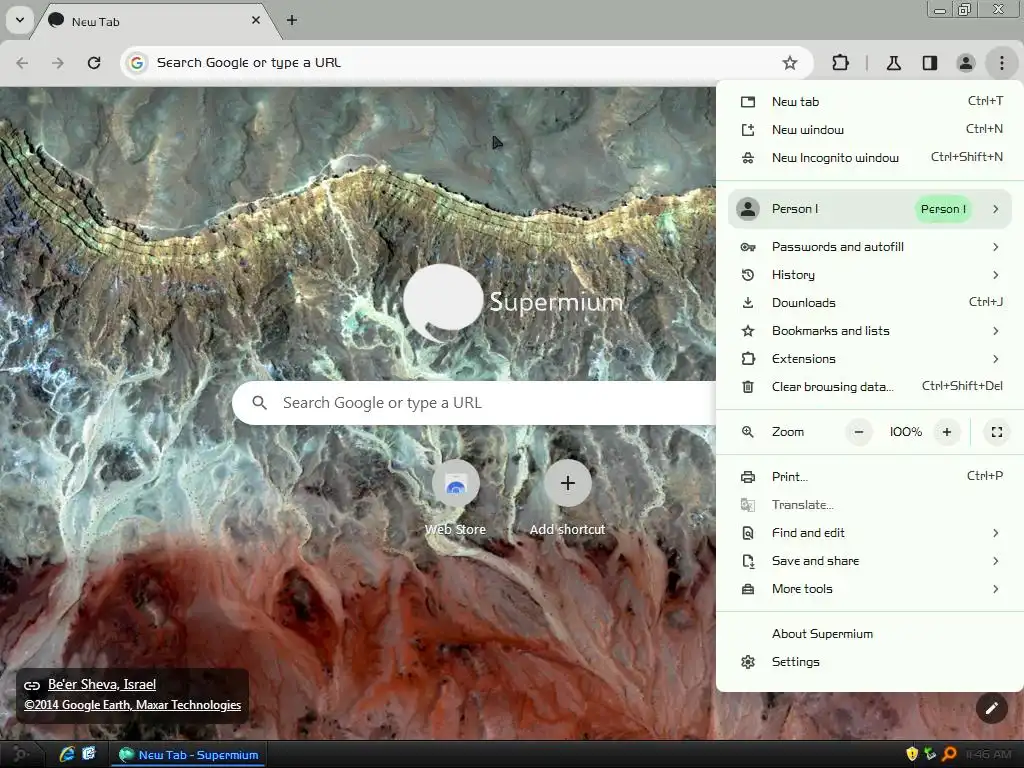Open Downloads from the menu
1024x768 pixels.
(x=869, y=302)
